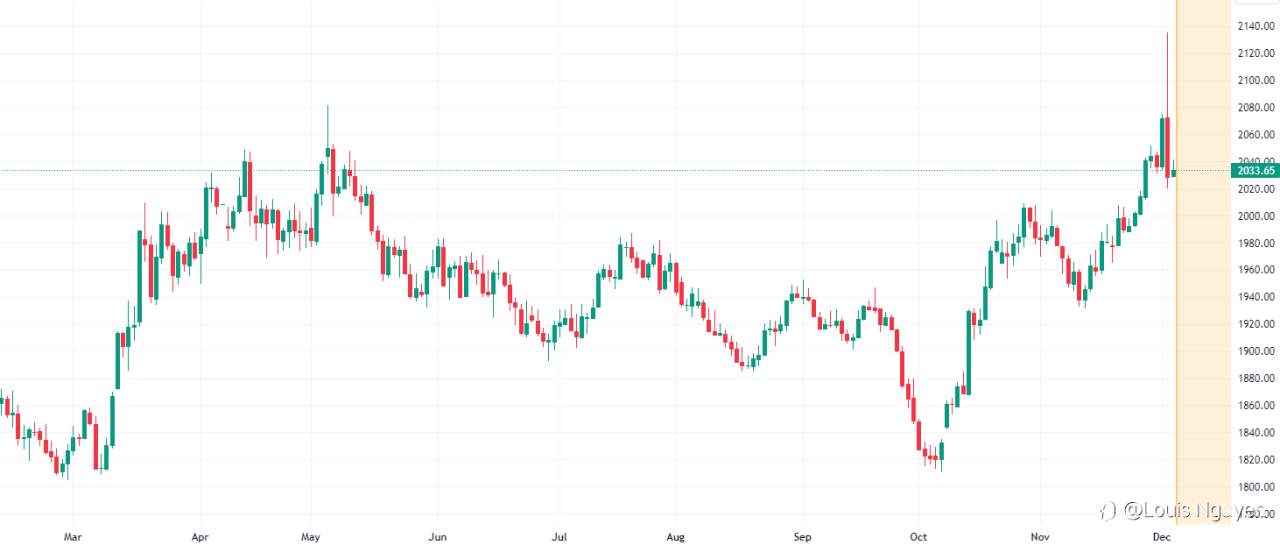The image size is (1280, 545).
Task: Select the Apr label on the time axis
Action: pyautogui.click(x=200, y=537)
